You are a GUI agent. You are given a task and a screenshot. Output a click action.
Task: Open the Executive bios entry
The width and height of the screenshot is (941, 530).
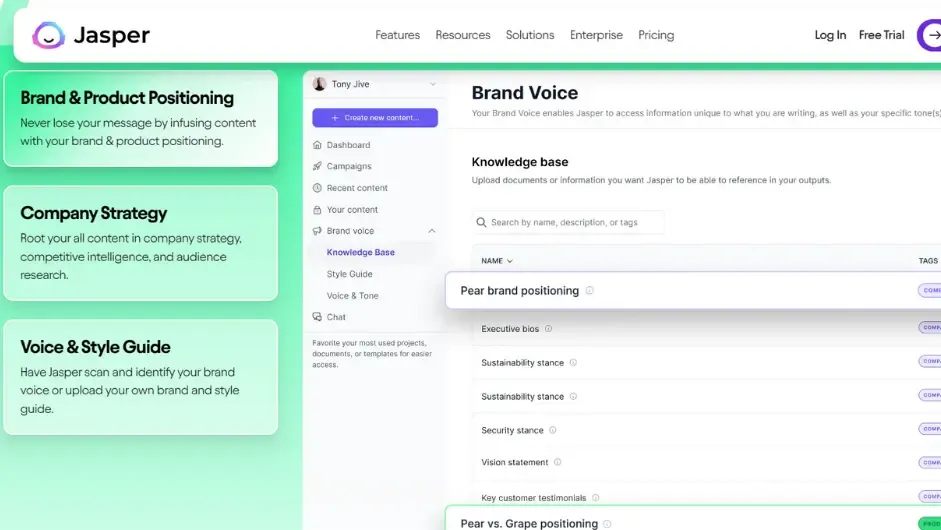pos(510,329)
